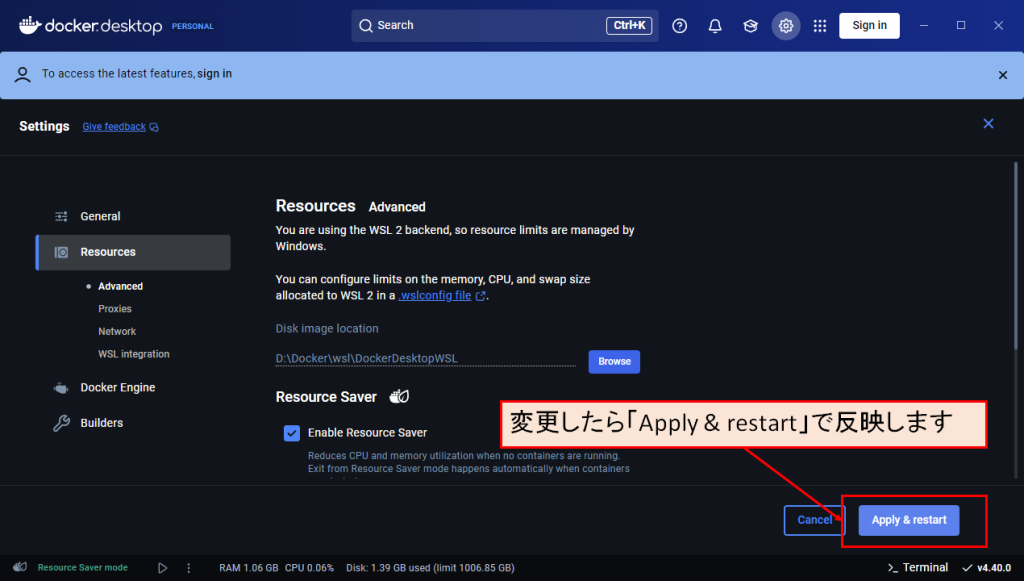Click the external link icon beside .wslconfig file
This screenshot has width=1024, height=581.
pyautogui.click(x=481, y=296)
